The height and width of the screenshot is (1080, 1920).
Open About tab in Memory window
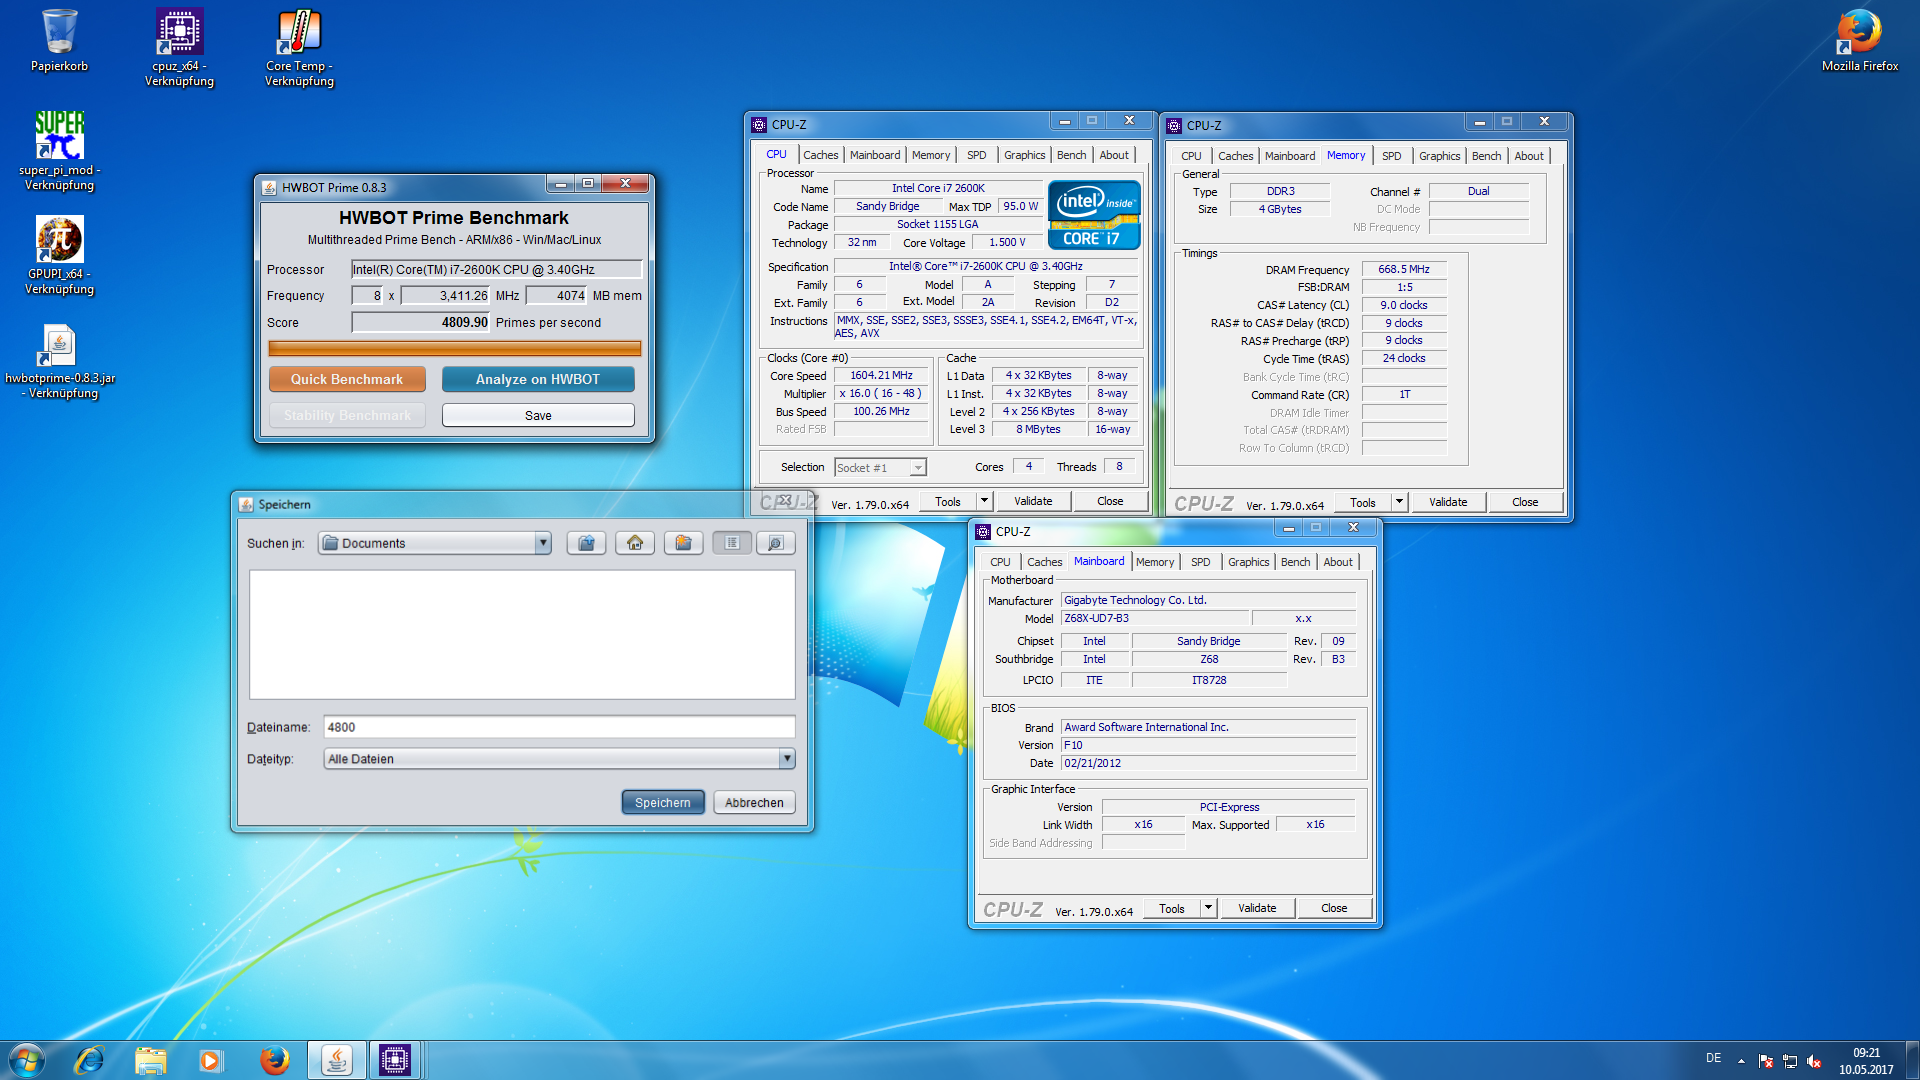[x=1528, y=156]
